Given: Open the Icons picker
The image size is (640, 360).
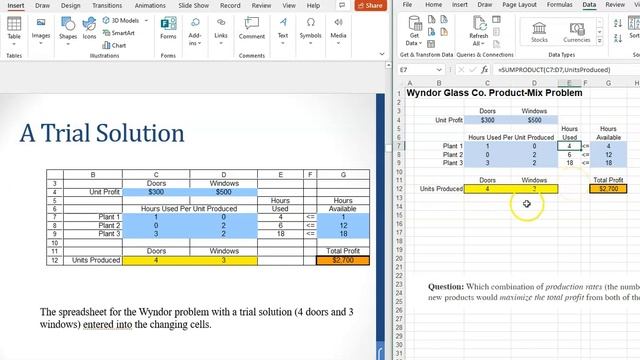Looking at the screenshot, I should coord(89,28).
